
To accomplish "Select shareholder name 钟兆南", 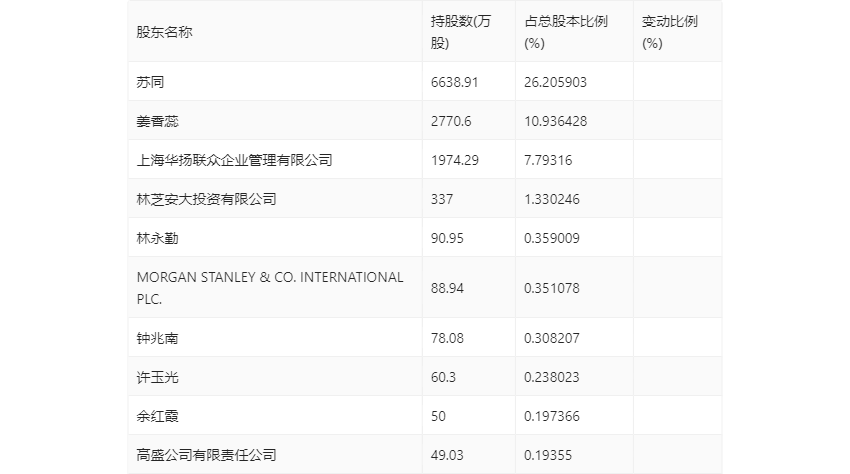I will click(x=157, y=338).
